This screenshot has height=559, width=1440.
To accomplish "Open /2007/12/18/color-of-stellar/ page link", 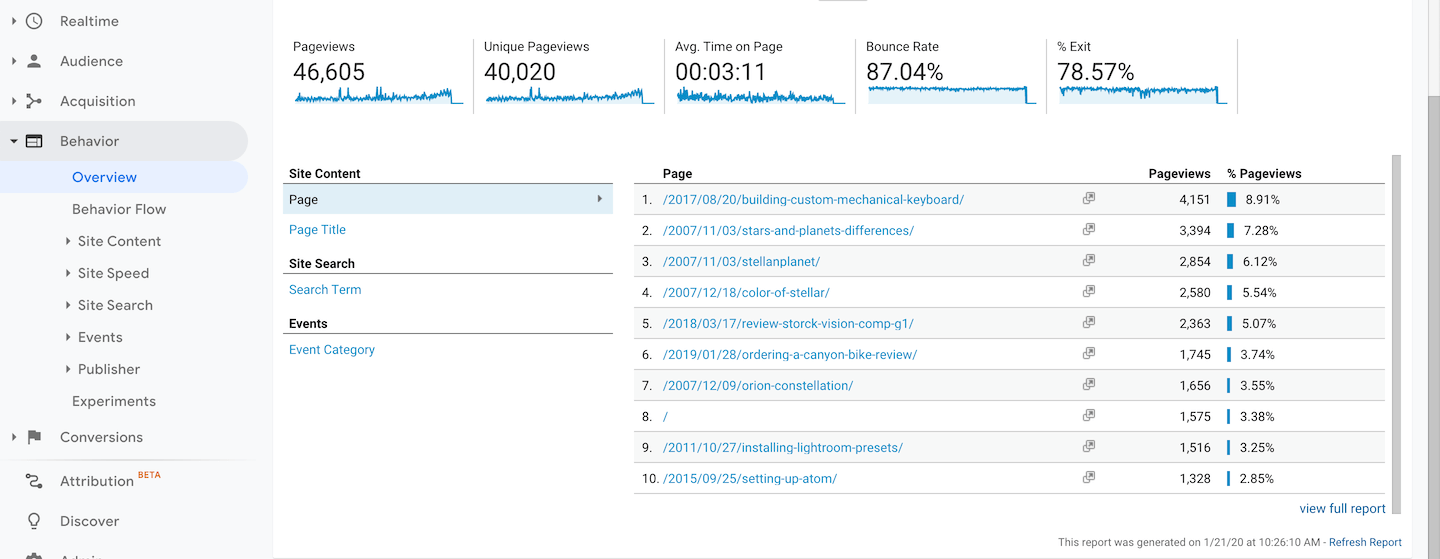I will tap(746, 292).
